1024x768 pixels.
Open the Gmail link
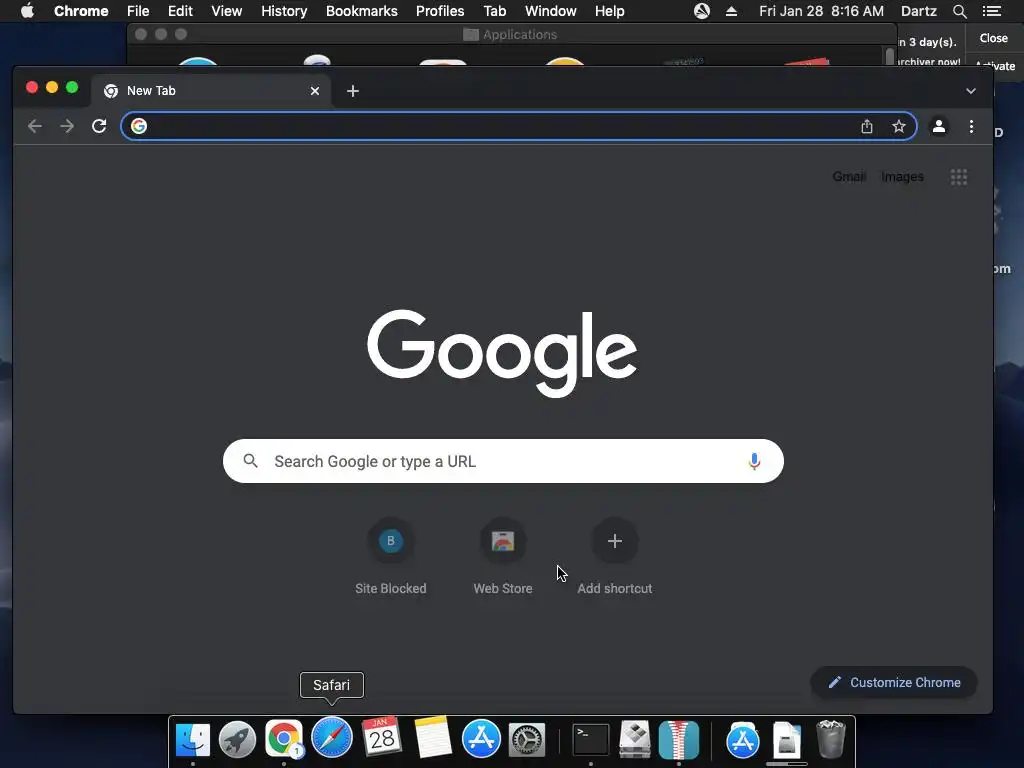click(849, 177)
